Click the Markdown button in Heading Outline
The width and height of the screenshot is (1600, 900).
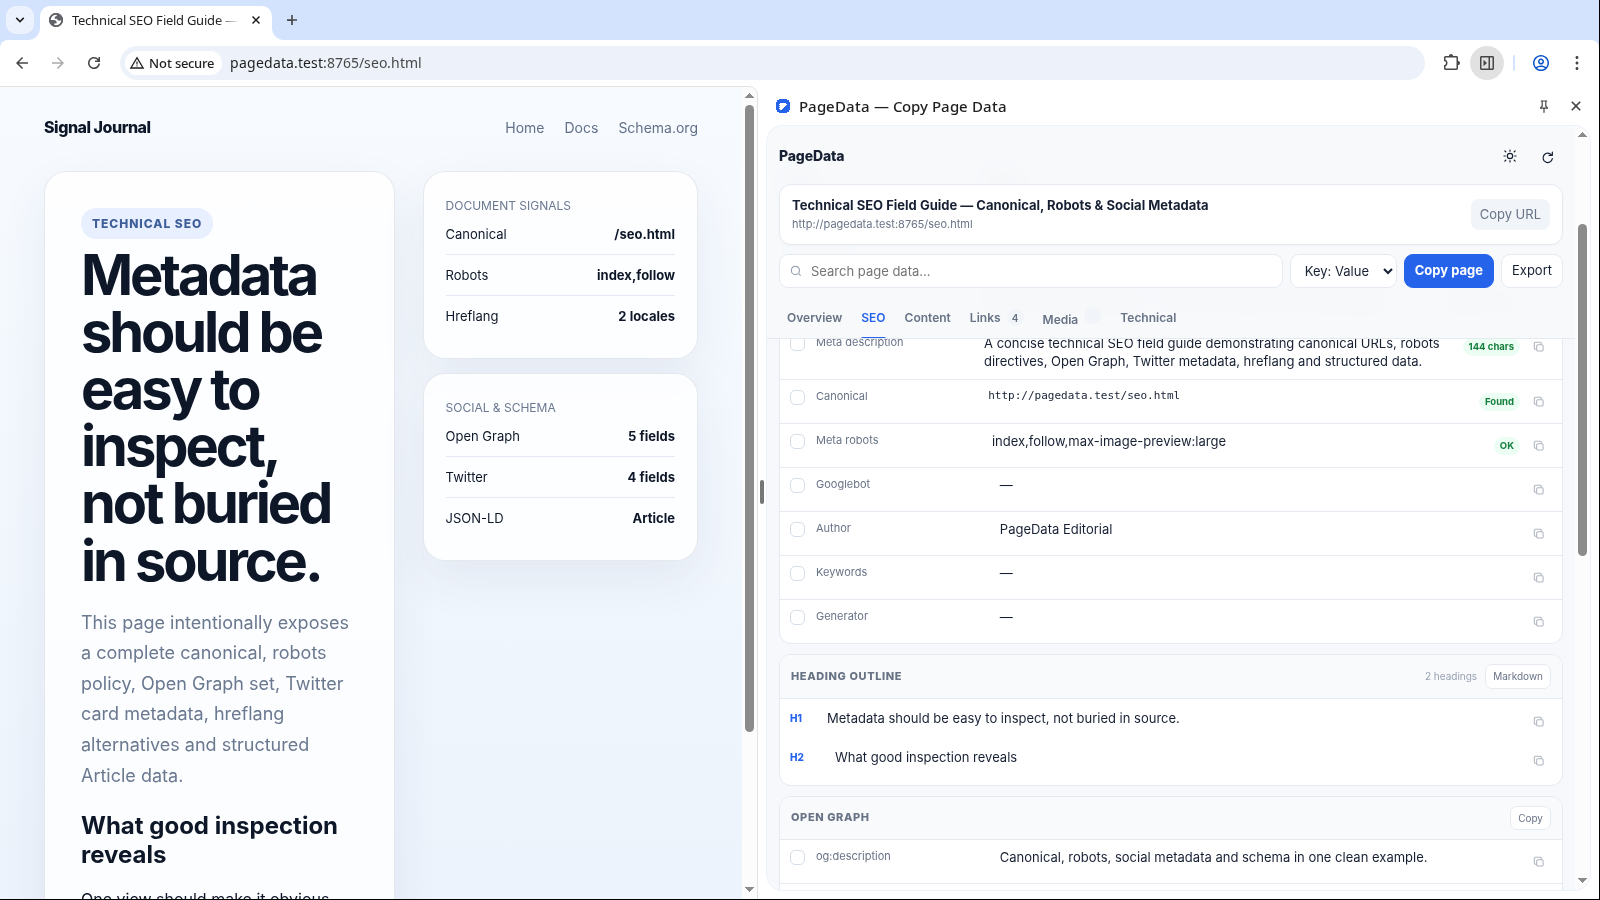pos(1517,677)
